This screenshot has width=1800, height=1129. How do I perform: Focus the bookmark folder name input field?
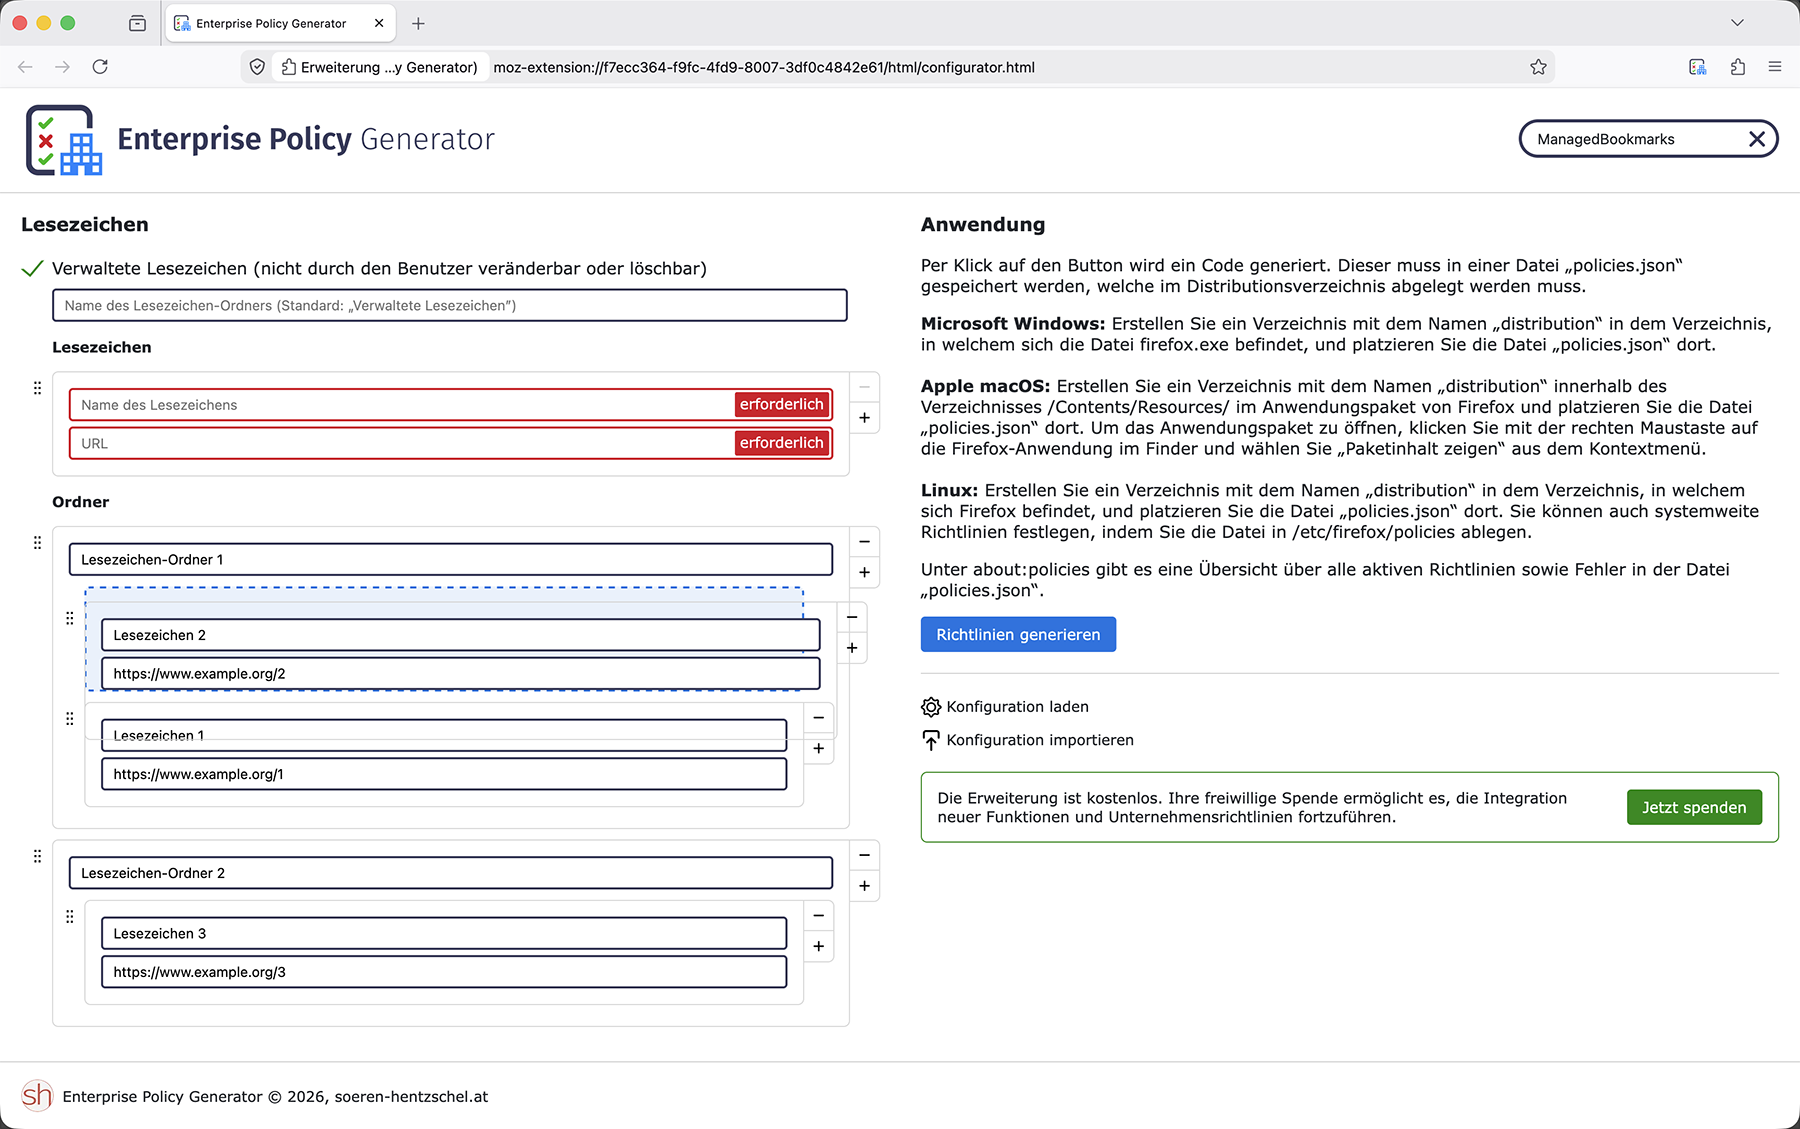(x=449, y=306)
